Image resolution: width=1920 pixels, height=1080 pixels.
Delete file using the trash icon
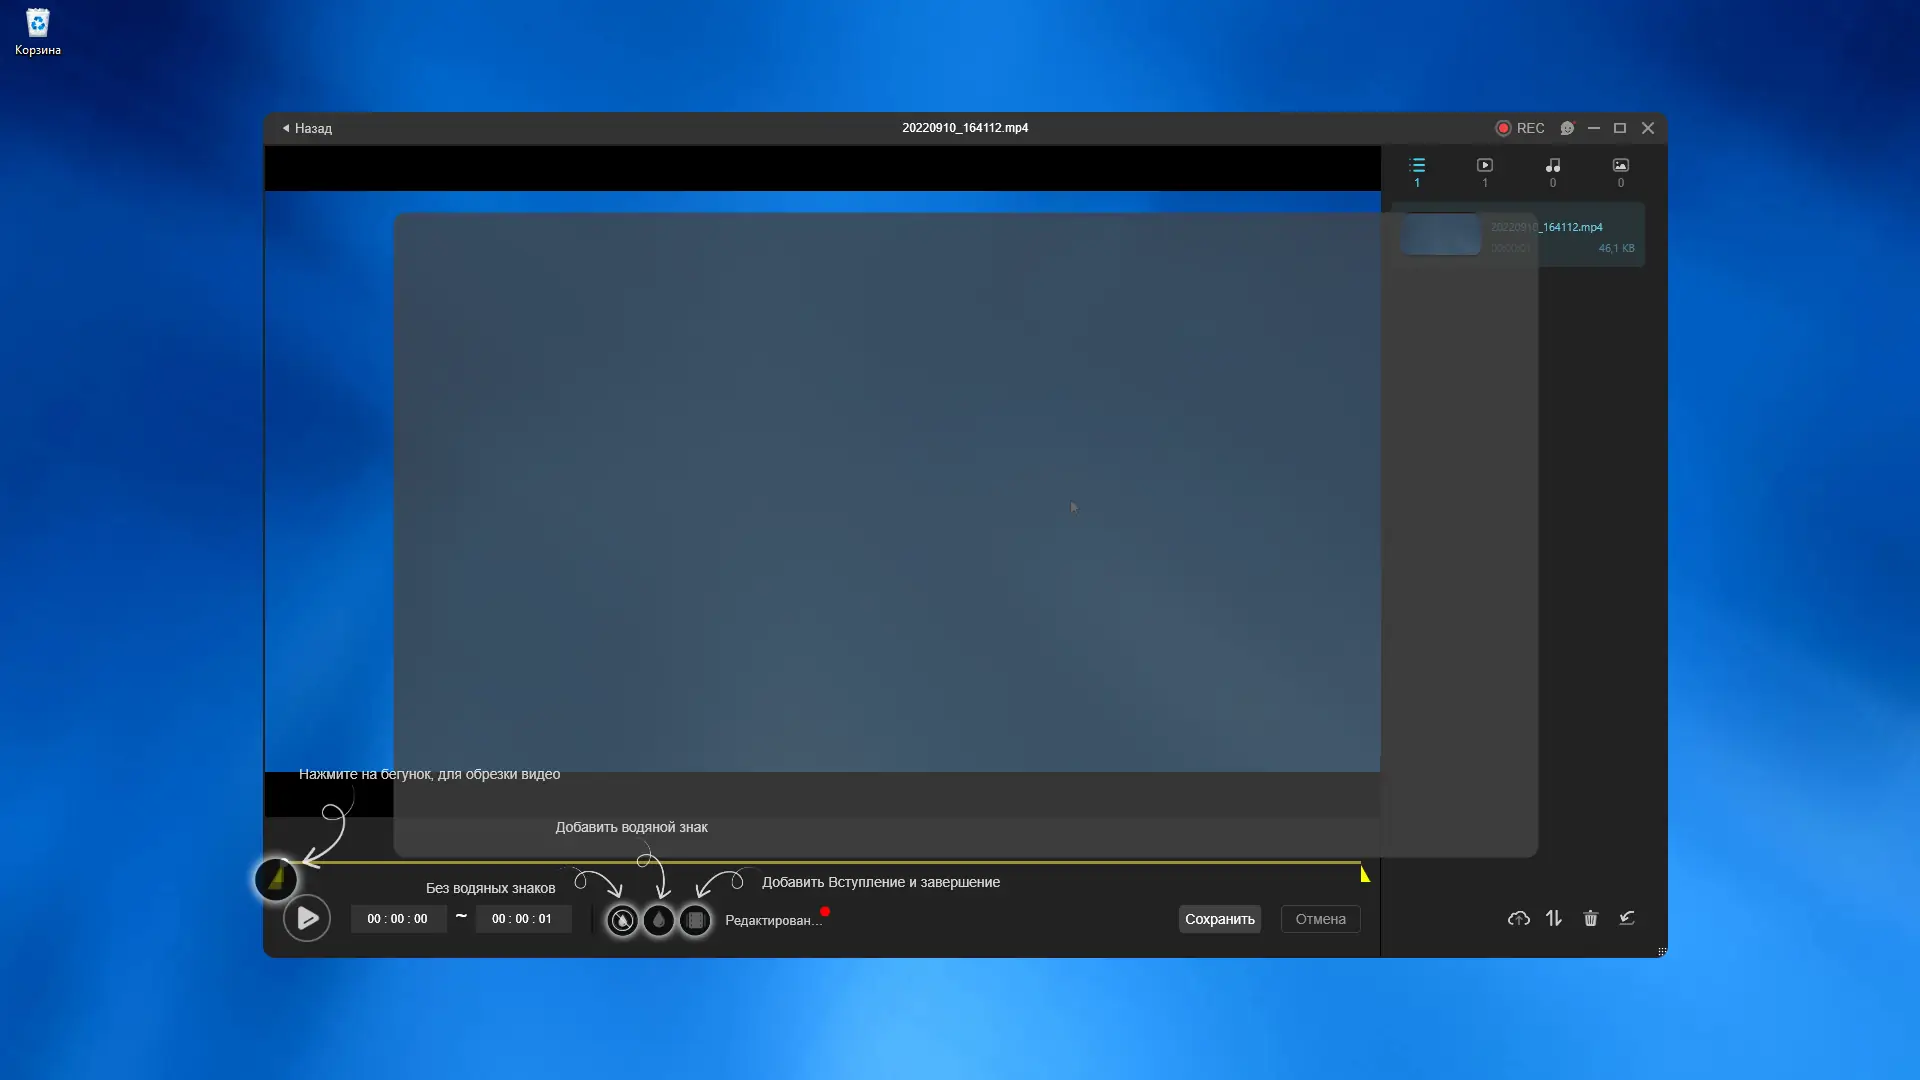[x=1591, y=918]
